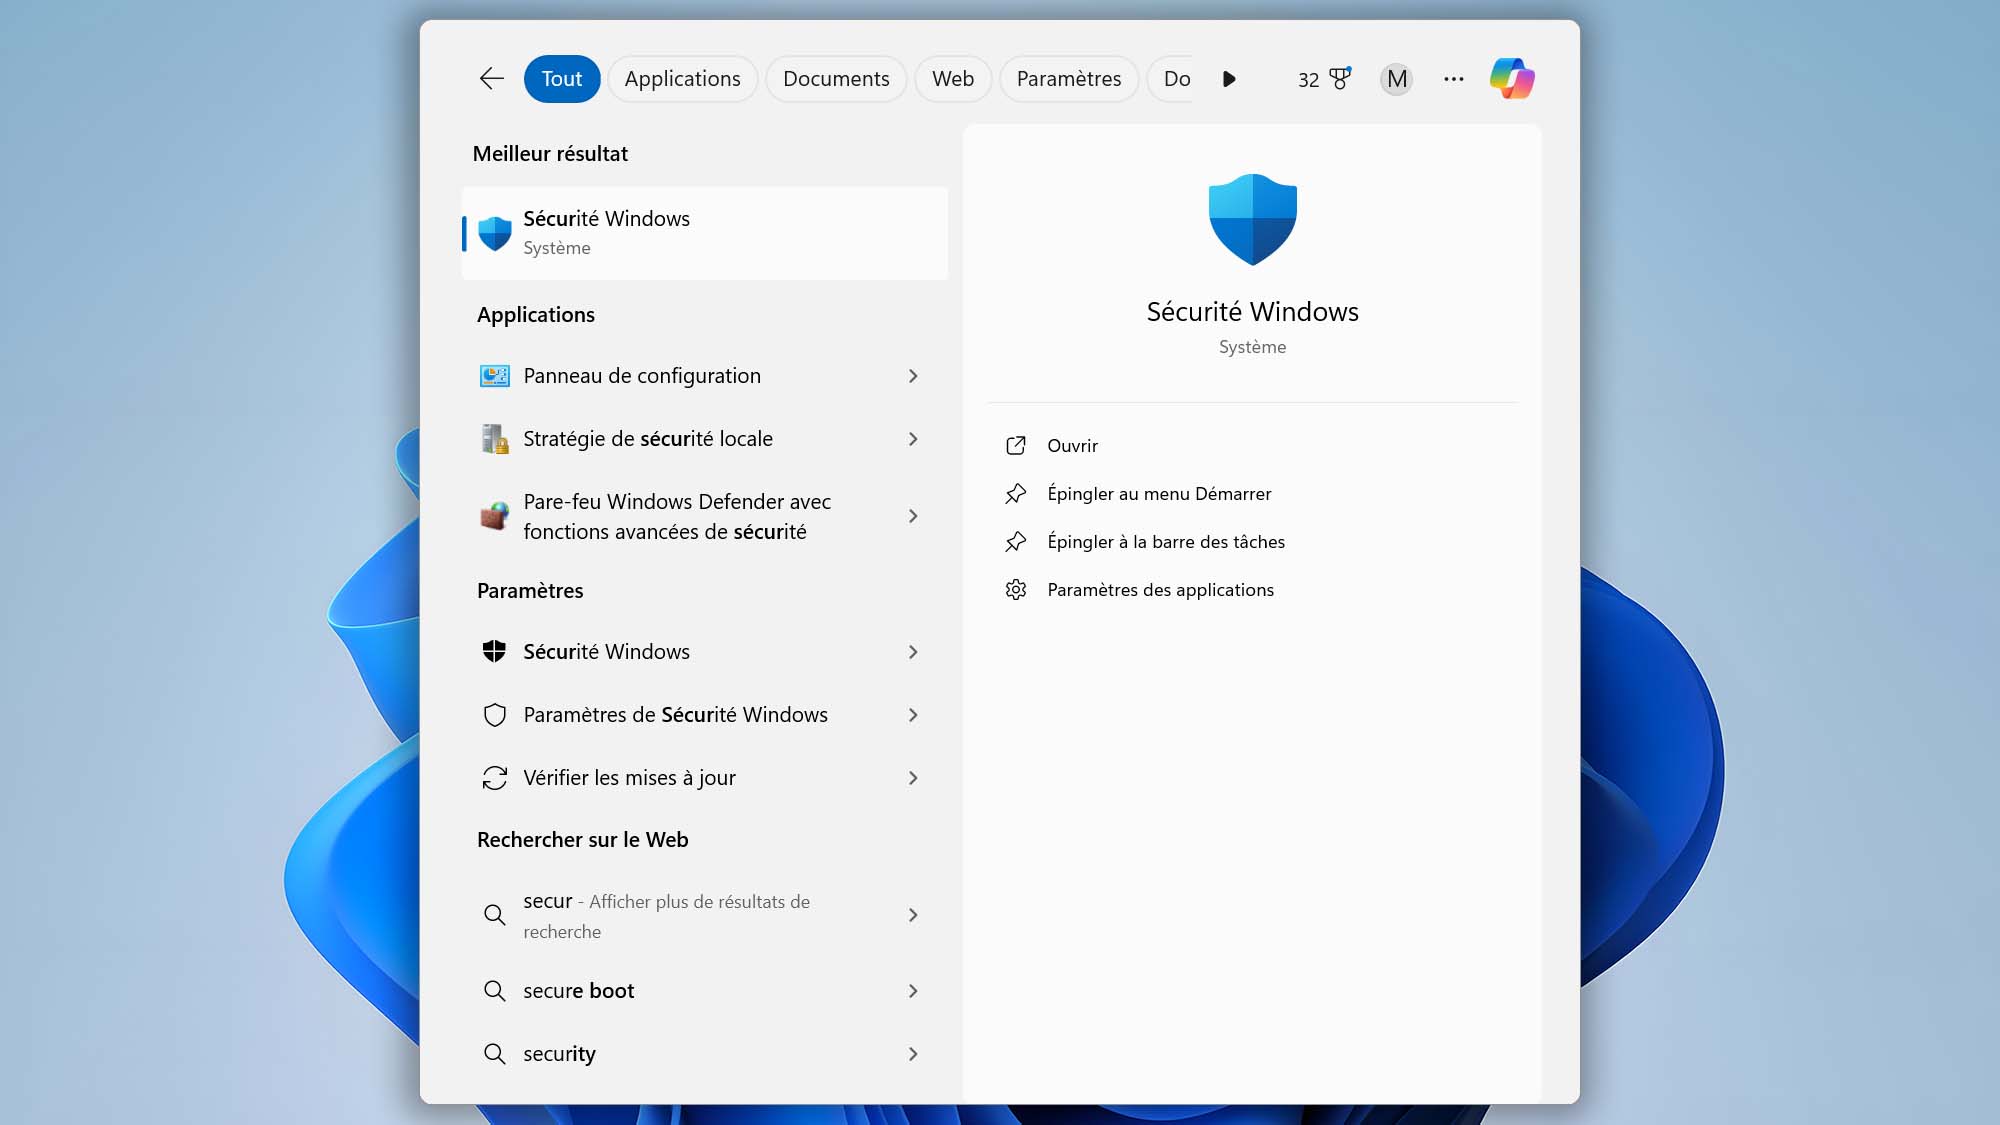Screen dimensions: 2000x1125
Task: Select the partially hidden Do filter tab
Action: click(1172, 79)
